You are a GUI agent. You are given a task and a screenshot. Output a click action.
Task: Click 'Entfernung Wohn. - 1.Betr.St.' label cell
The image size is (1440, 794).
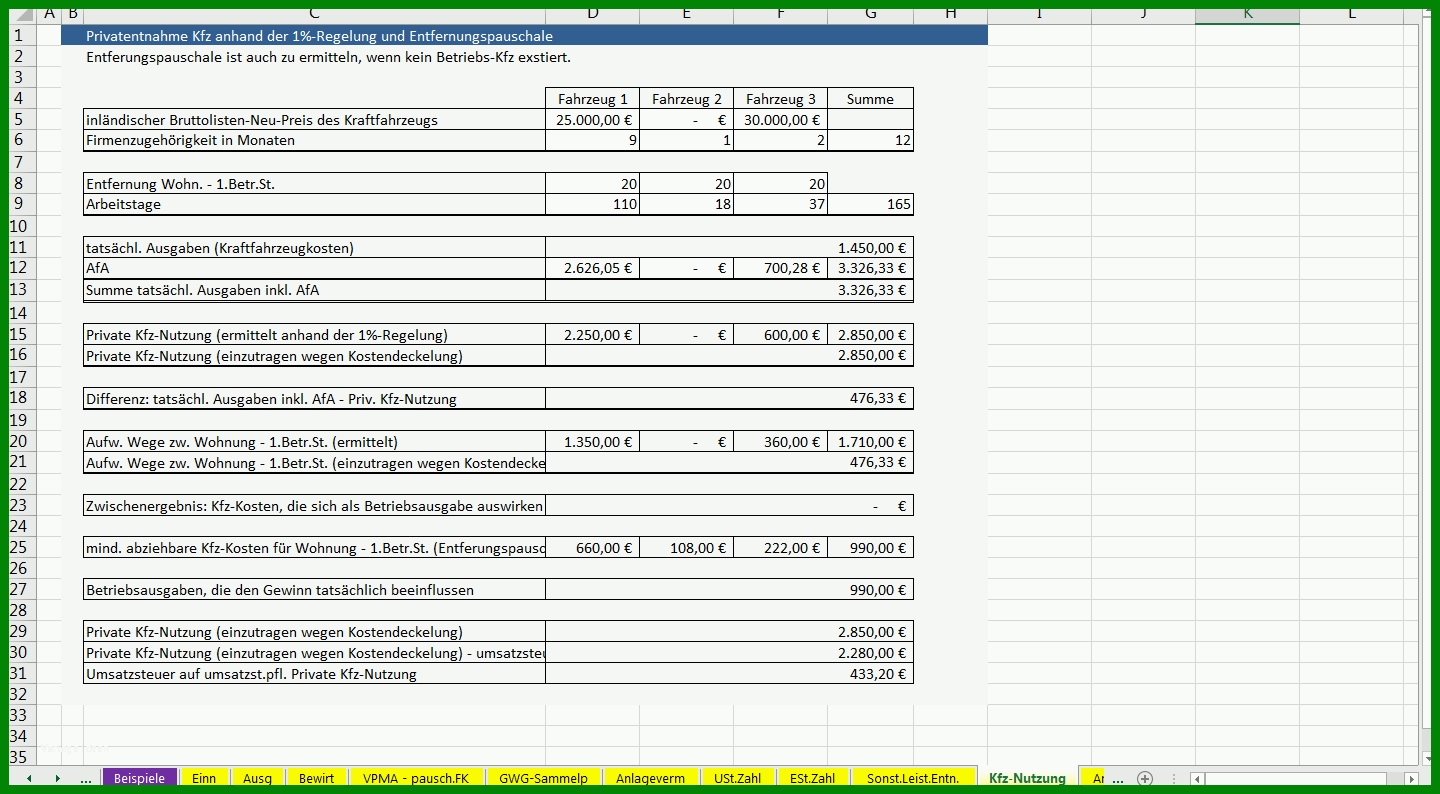(x=314, y=184)
